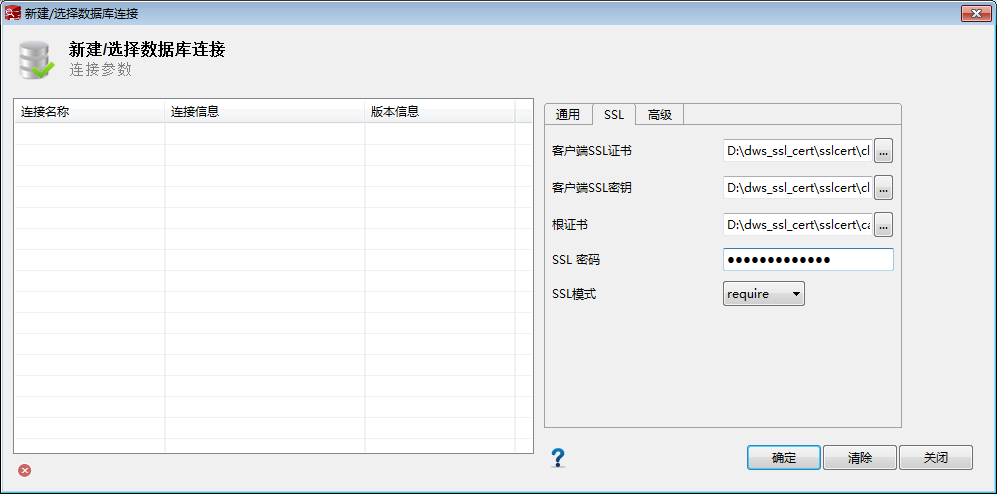This screenshot has width=997, height=494.
Task: Sort by the 连接名称 column header
Action: [x=90, y=112]
